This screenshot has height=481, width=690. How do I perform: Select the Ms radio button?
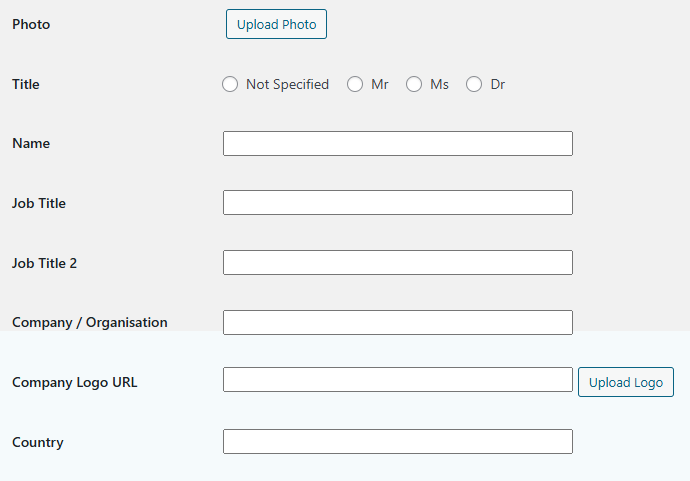click(414, 85)
